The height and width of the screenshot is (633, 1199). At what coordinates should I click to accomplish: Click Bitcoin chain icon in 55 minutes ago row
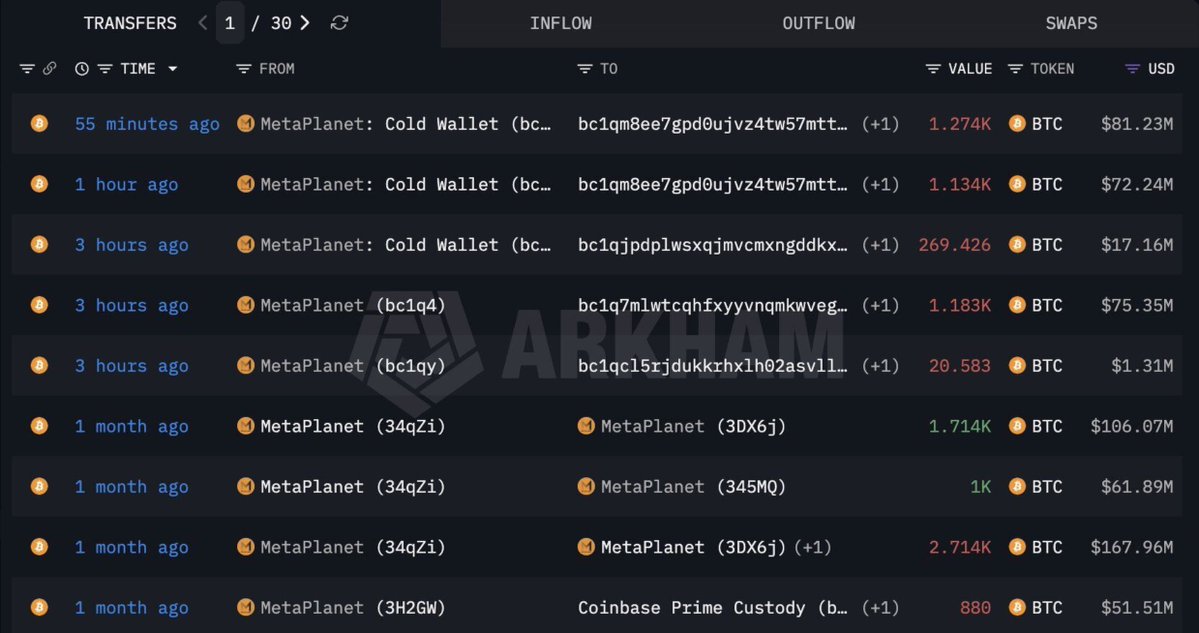39,123
